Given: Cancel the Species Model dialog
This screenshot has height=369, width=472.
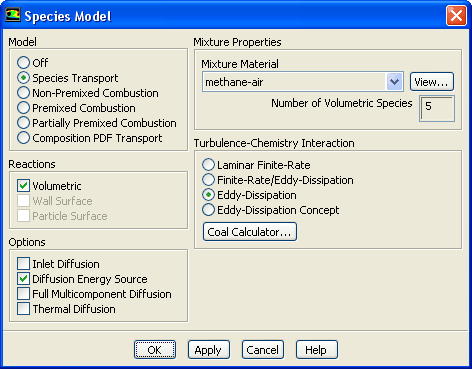Looking at the screenshot, I should coord(263,350).
